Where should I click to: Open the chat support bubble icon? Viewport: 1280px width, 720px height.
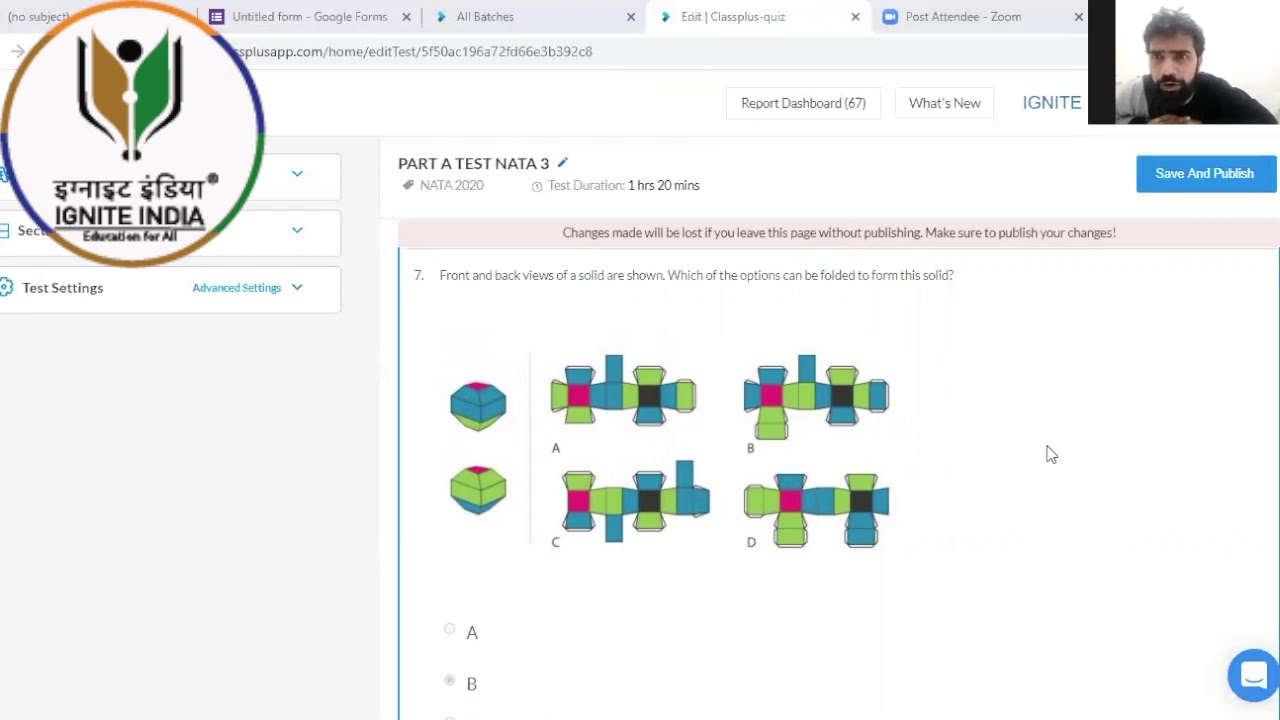pyautogui.click(x=1253, y=675)
